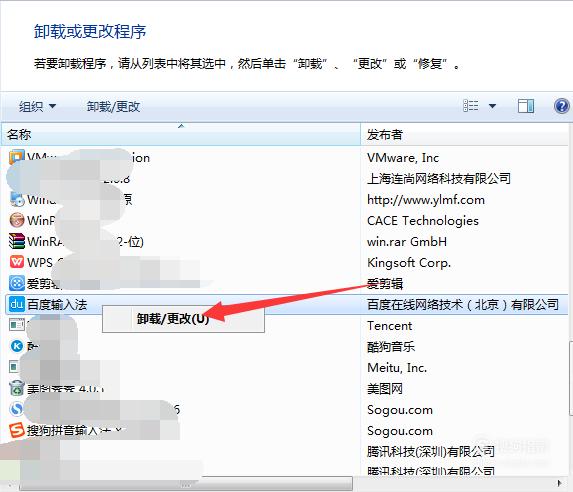Expand the view options dropdown arrow
Viewport: 573px width, 492px height.
492,106
